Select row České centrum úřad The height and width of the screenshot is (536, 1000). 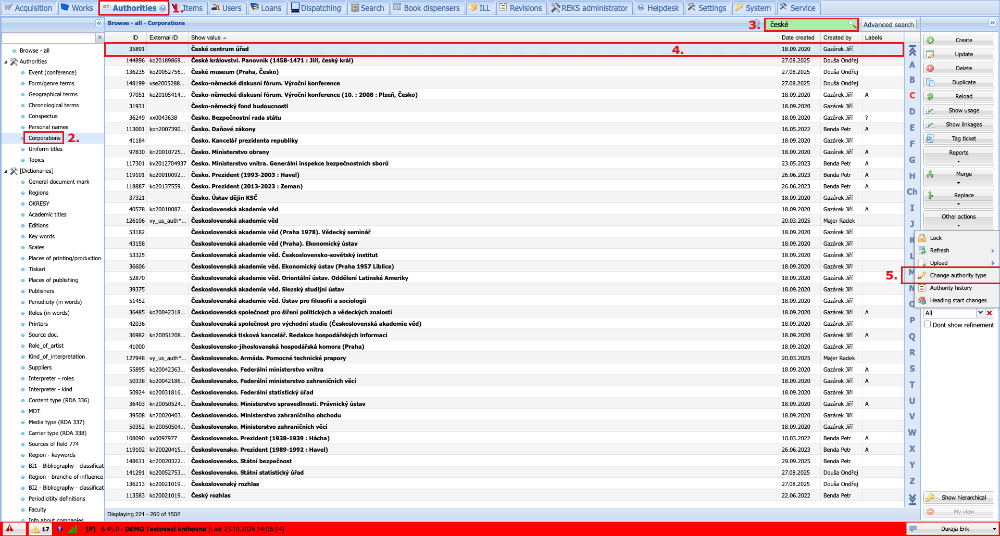[x=504, y=48]
